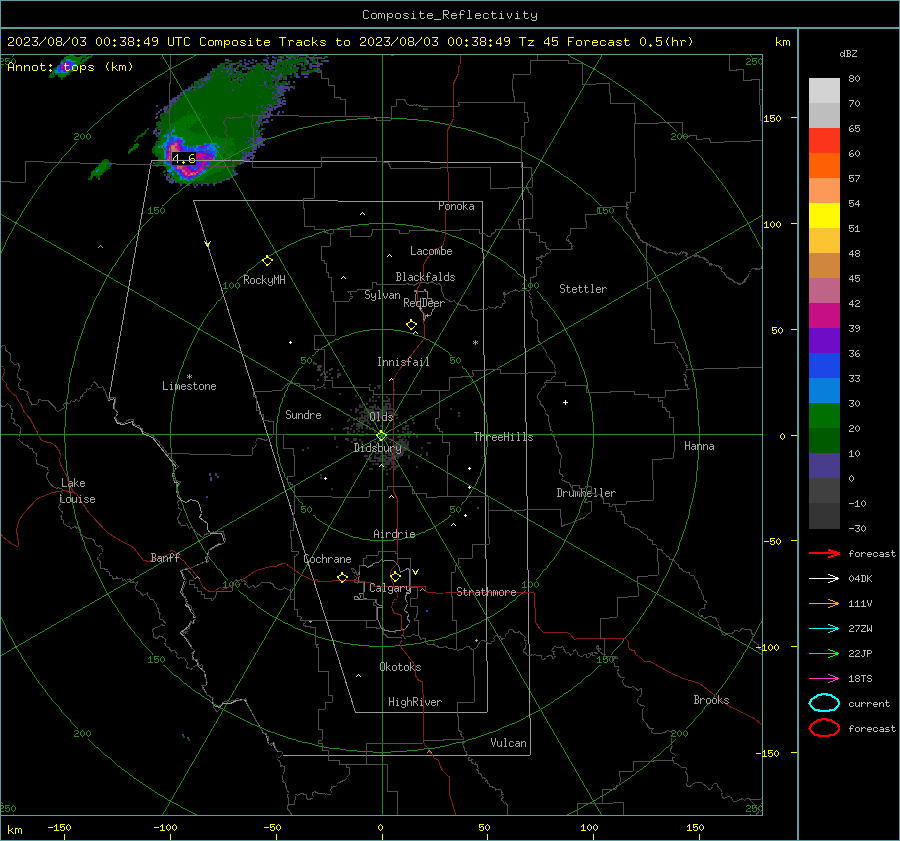900x841 pixels.
Task: Click the Lake Louise label
Action: (77, 491)
